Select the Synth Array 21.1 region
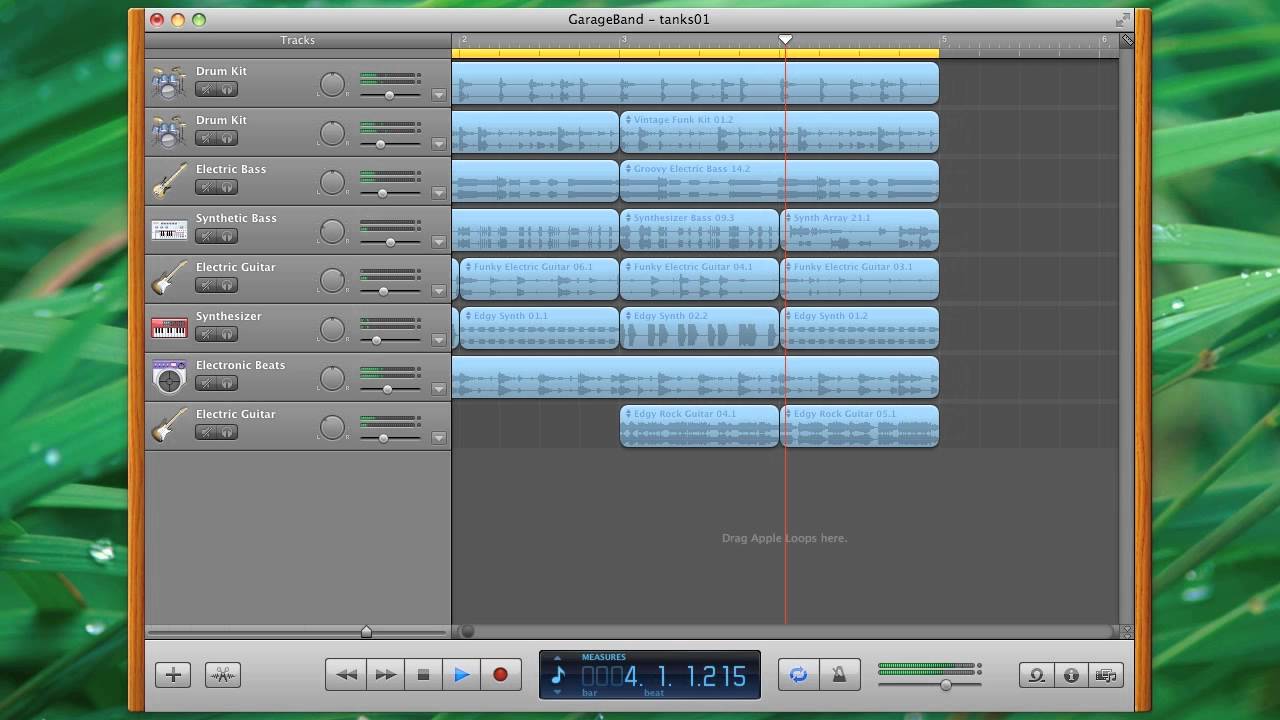 (x=859, y=230)
